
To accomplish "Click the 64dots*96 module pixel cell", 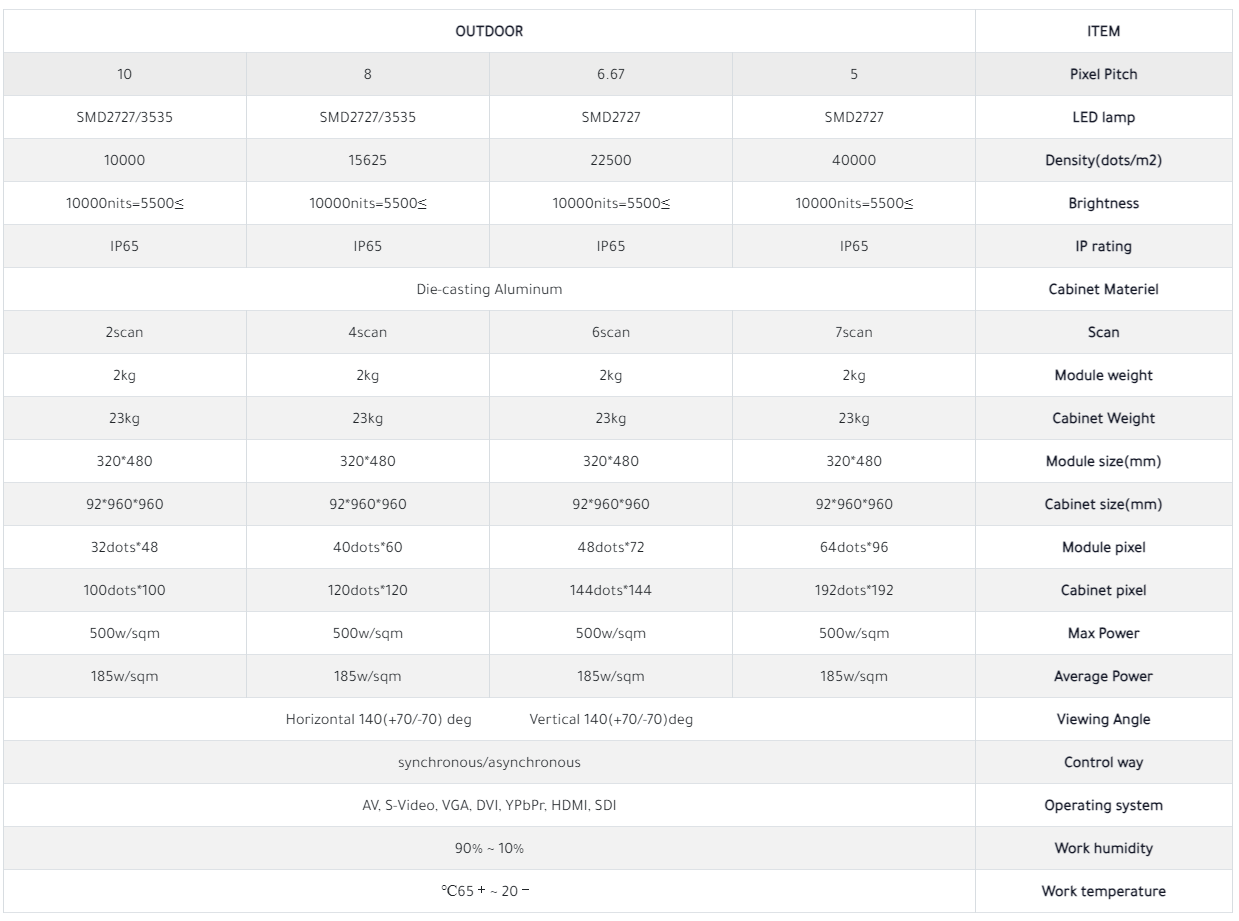I will 853,547.
